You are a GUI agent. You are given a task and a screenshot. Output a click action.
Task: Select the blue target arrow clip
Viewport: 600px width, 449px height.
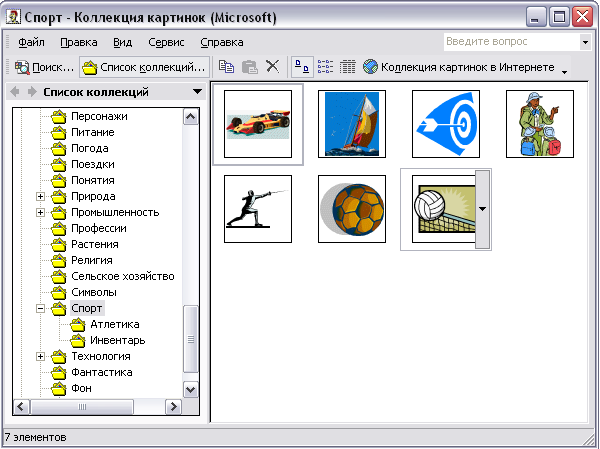tap(446, 124)
